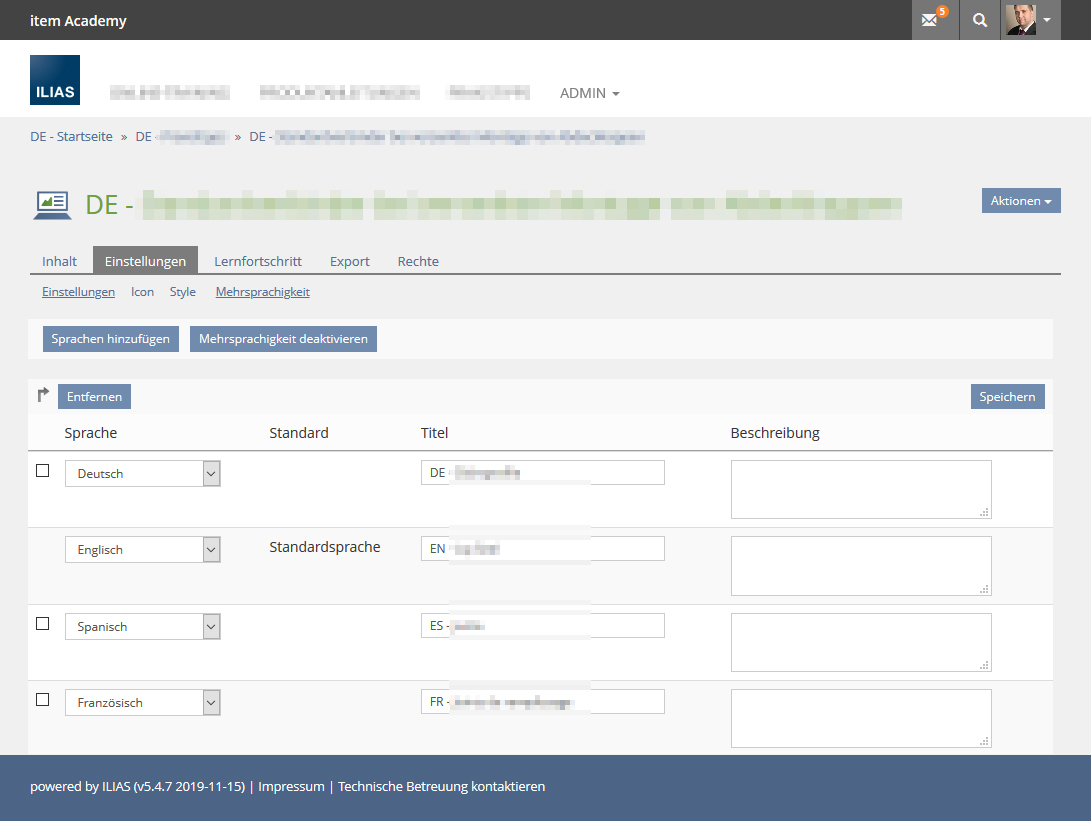Select the Mehrsprachigkeit sub-tab
Image resolution: width=1091 pixels, height=821 pixels.
[x=262, y=292]
